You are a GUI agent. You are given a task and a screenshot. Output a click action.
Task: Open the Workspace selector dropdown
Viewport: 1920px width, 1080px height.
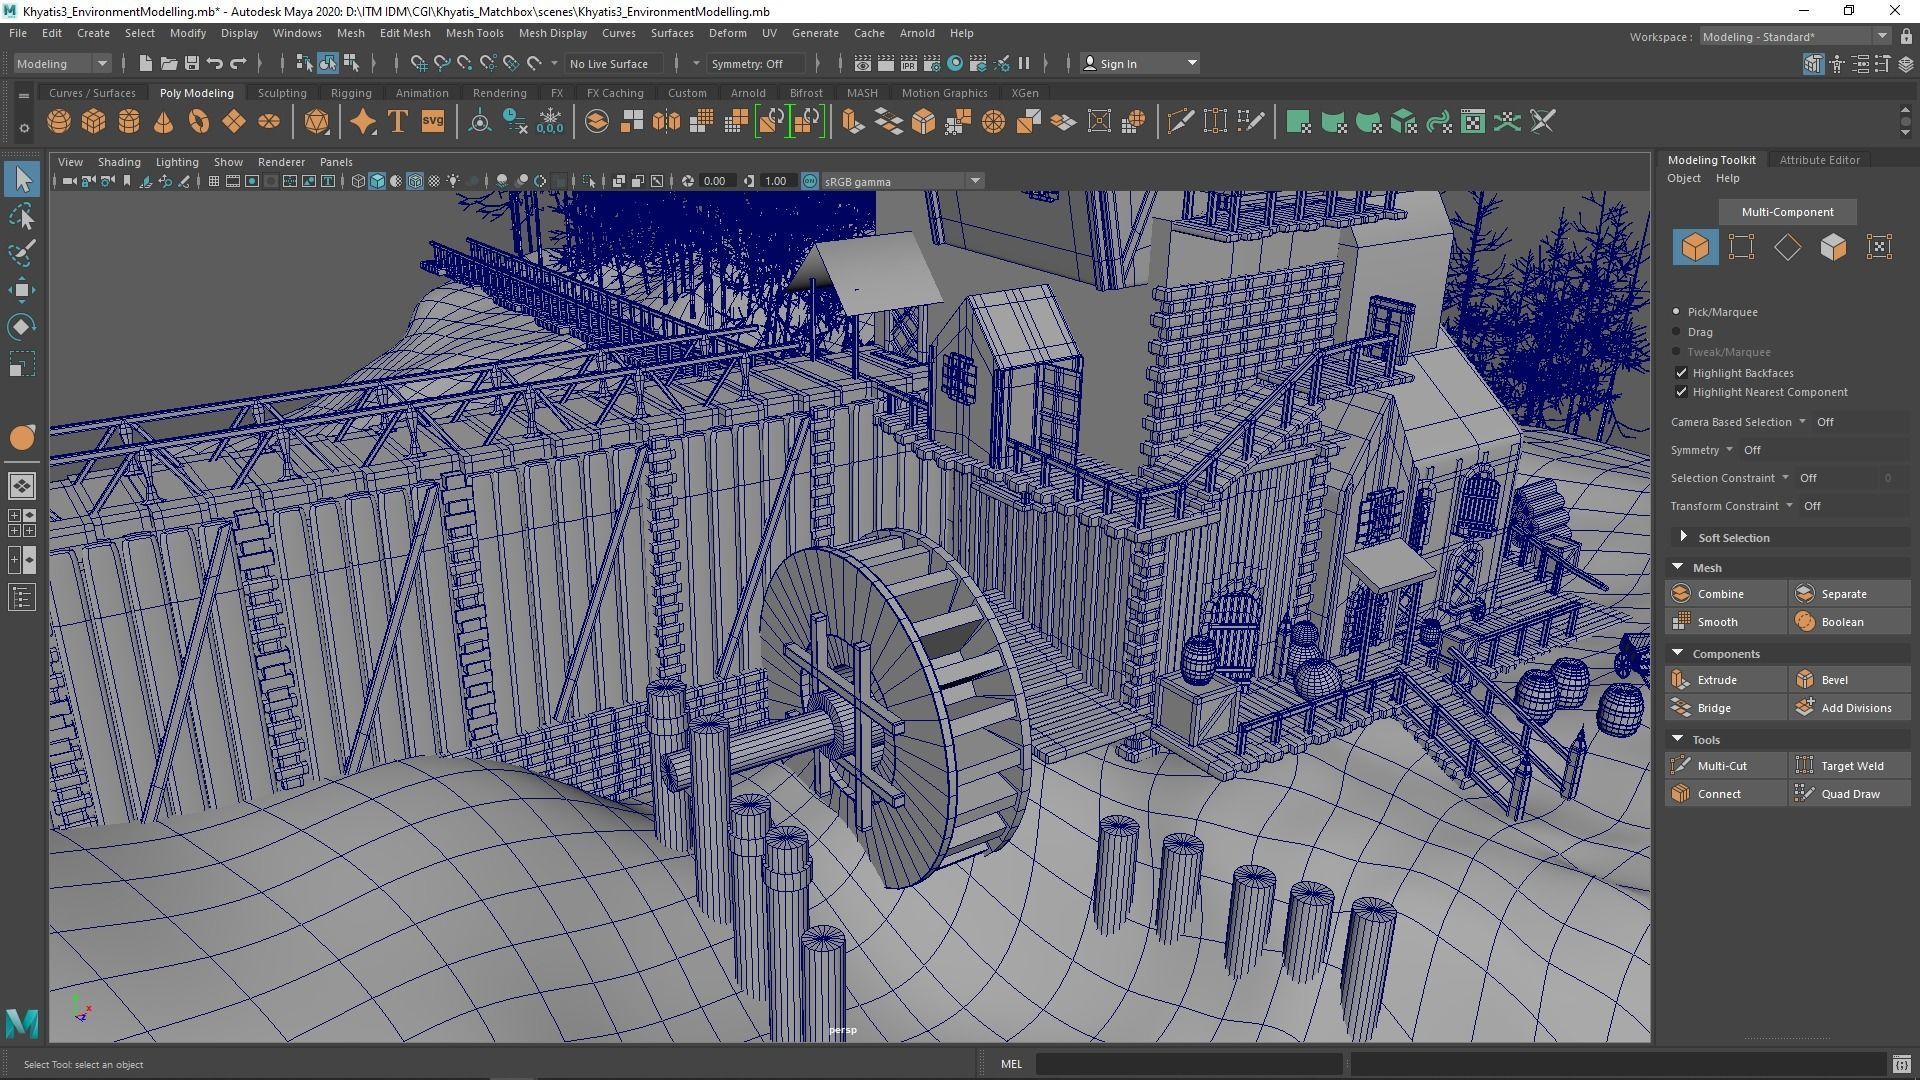pyautogui.click(x=1795, y=37)
